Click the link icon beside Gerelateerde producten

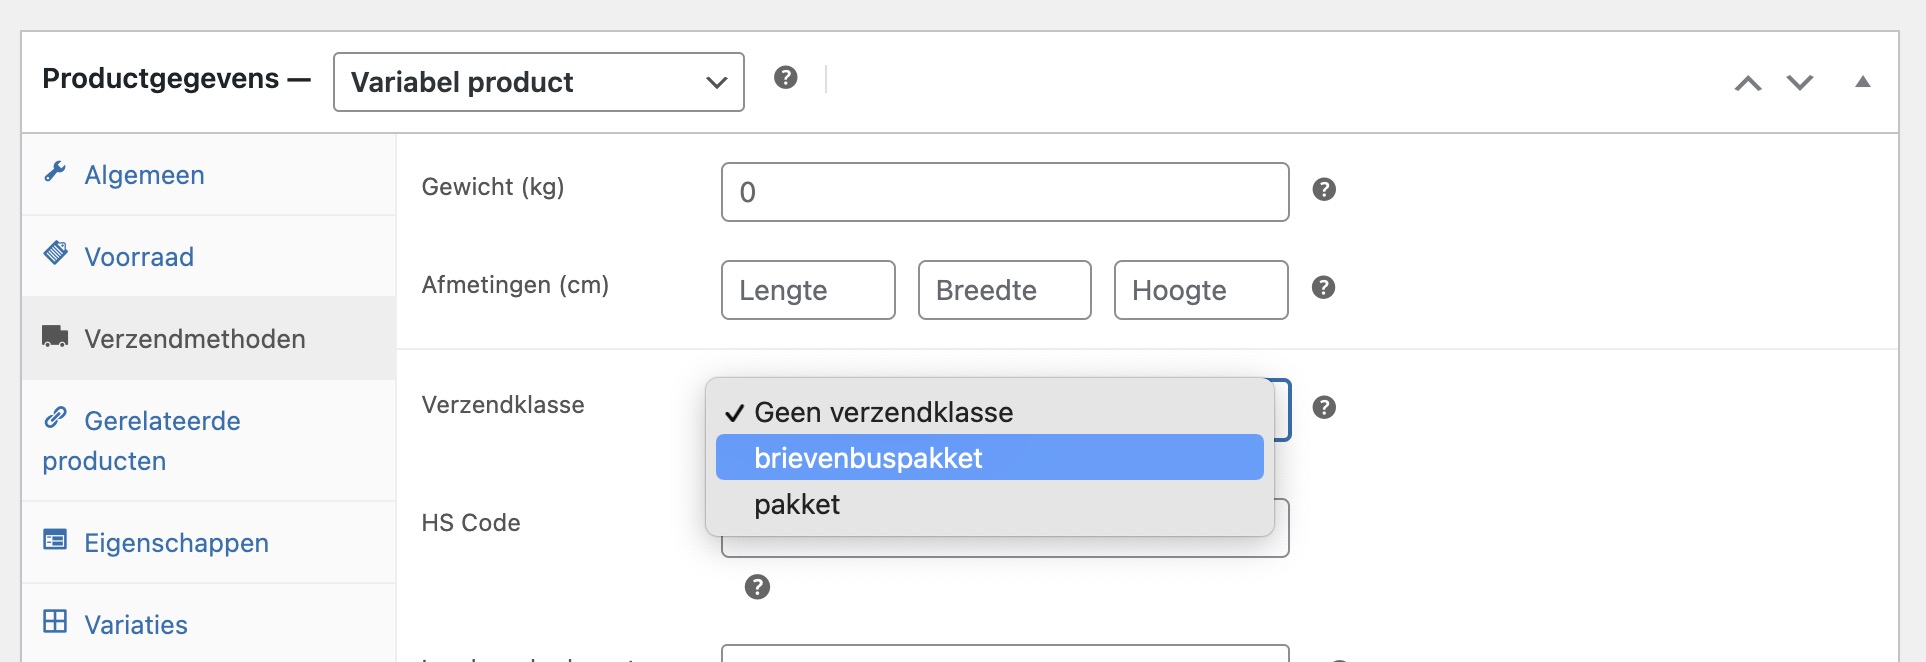57,419
